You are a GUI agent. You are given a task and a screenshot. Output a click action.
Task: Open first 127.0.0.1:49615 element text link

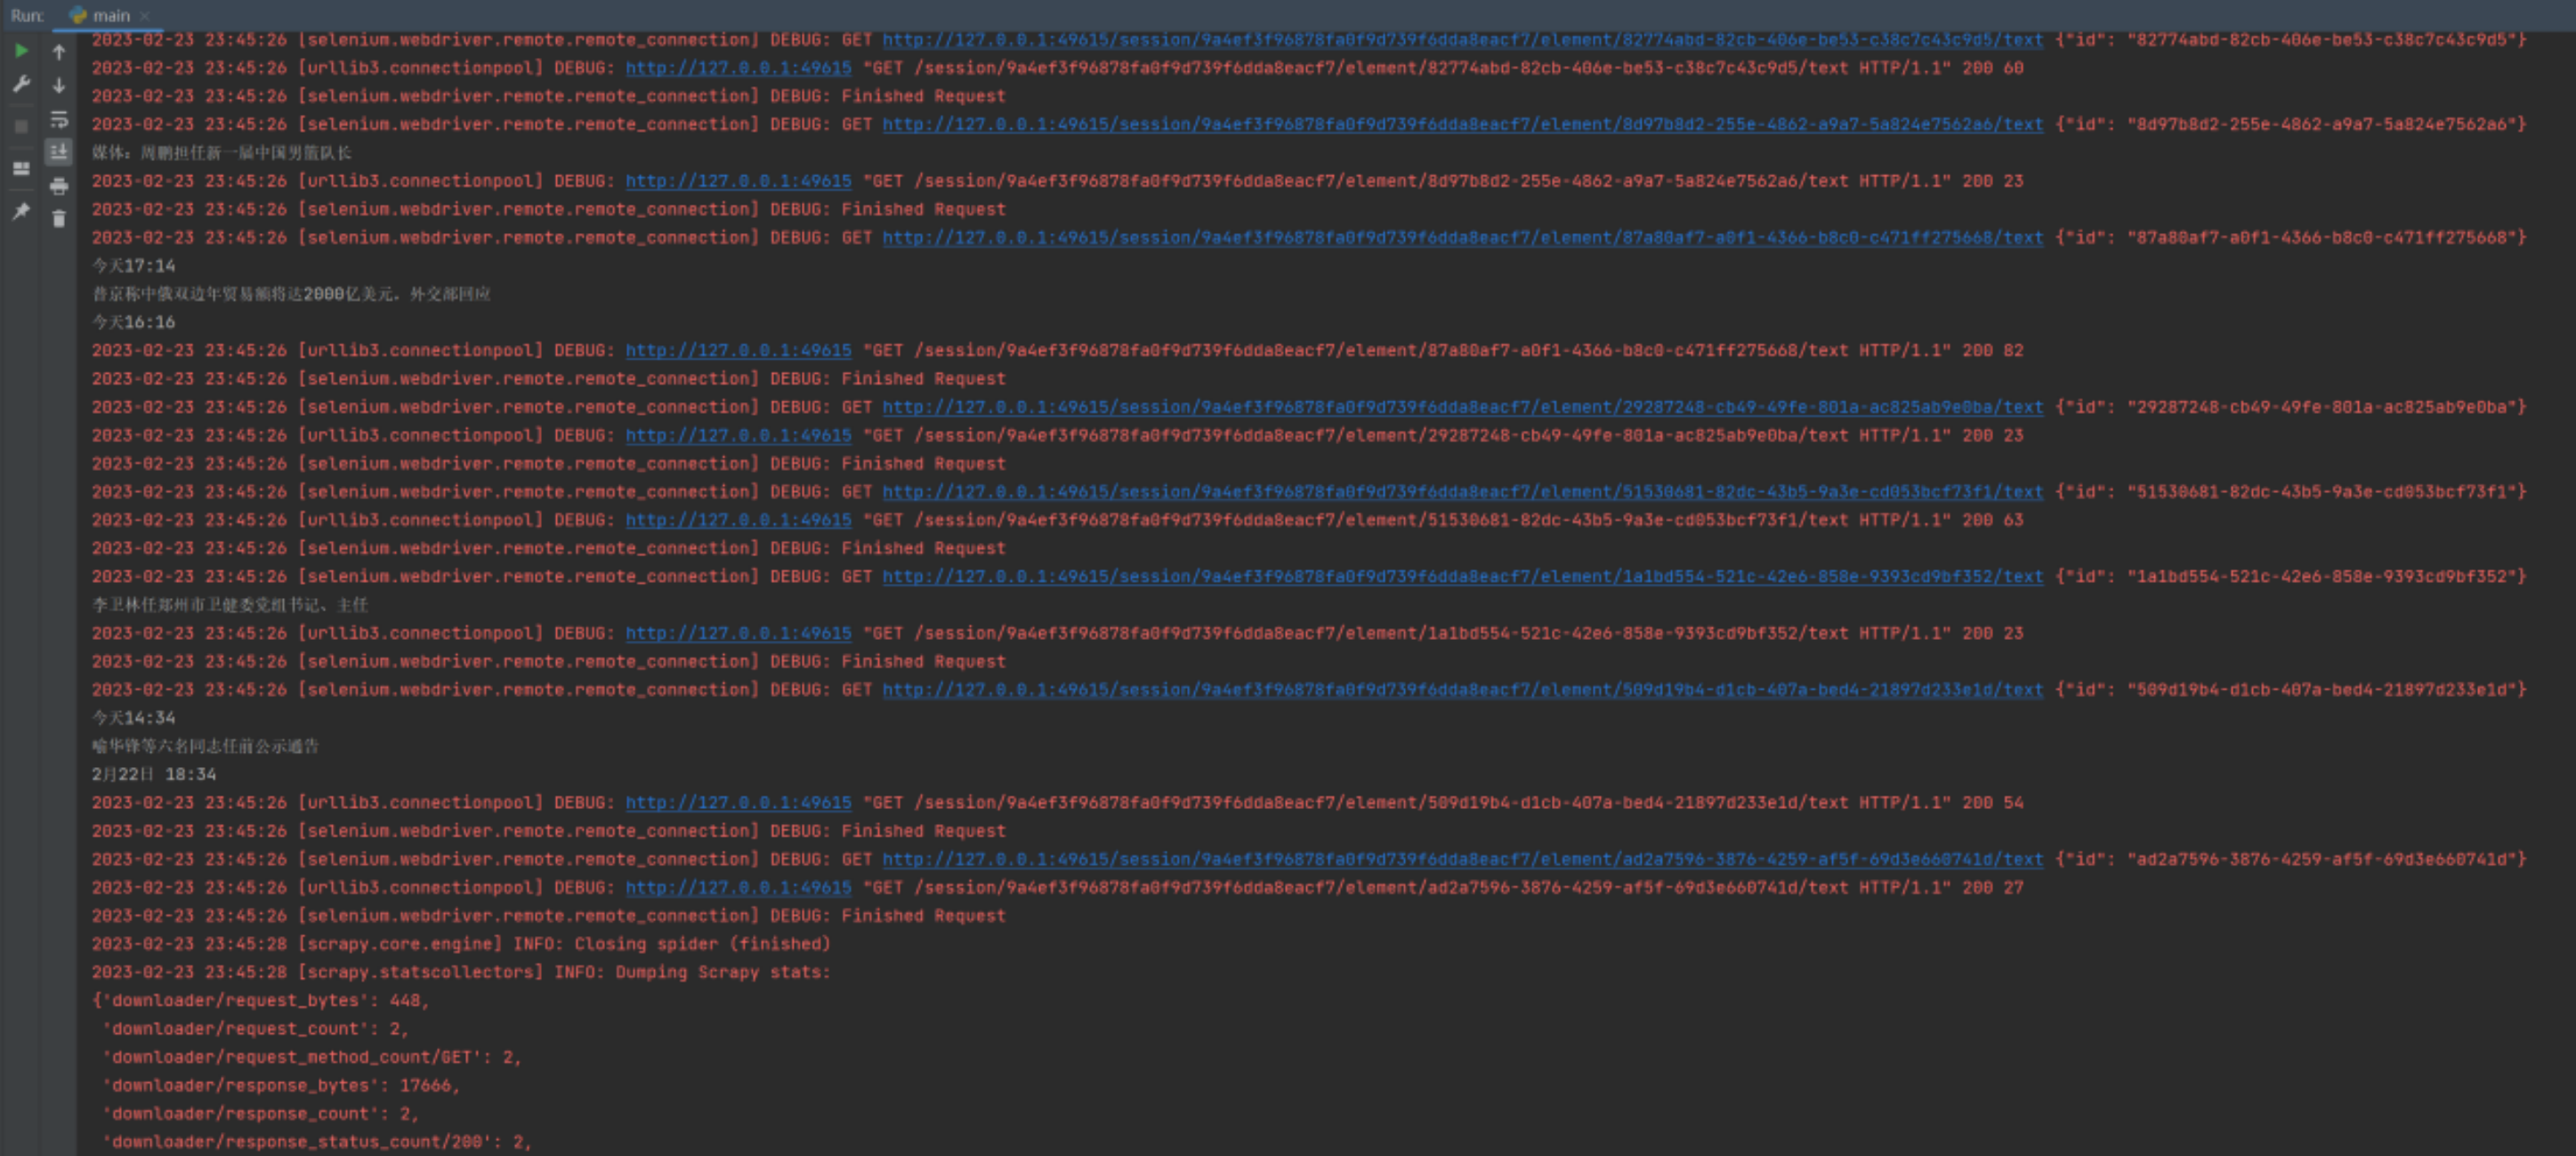click(x=1461, y=40)
